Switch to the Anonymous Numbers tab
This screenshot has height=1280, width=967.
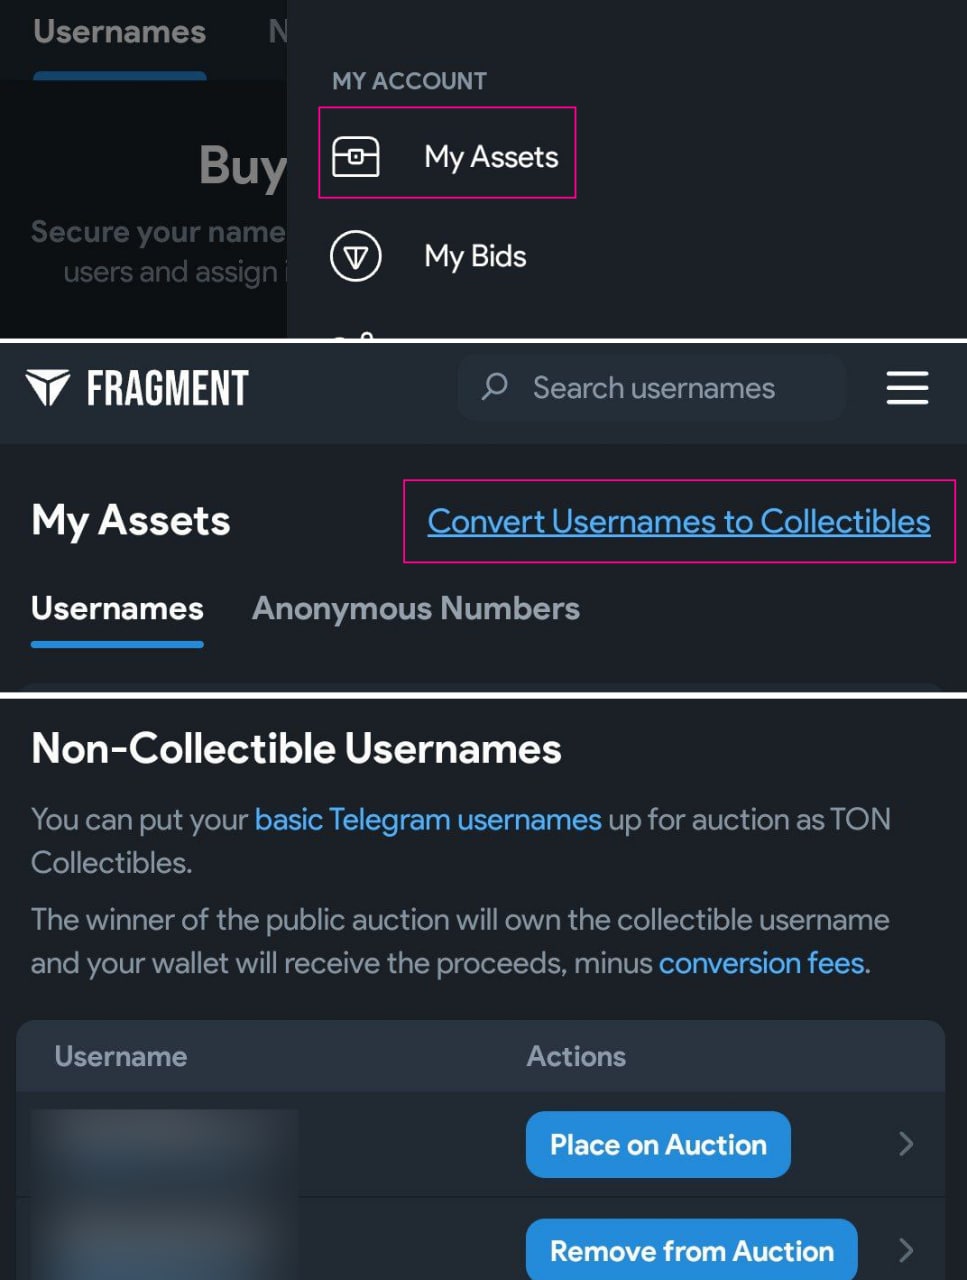(415, 609)
